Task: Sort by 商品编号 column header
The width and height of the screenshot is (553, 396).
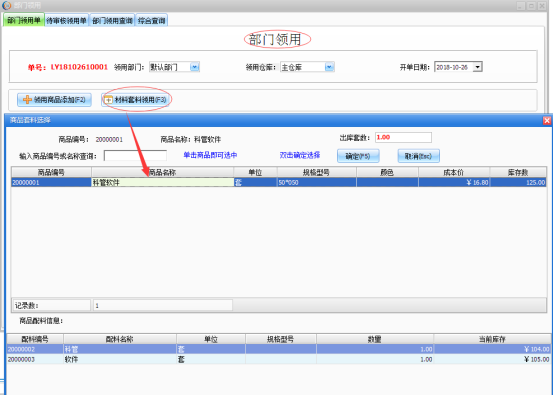Action: (51, 172)
